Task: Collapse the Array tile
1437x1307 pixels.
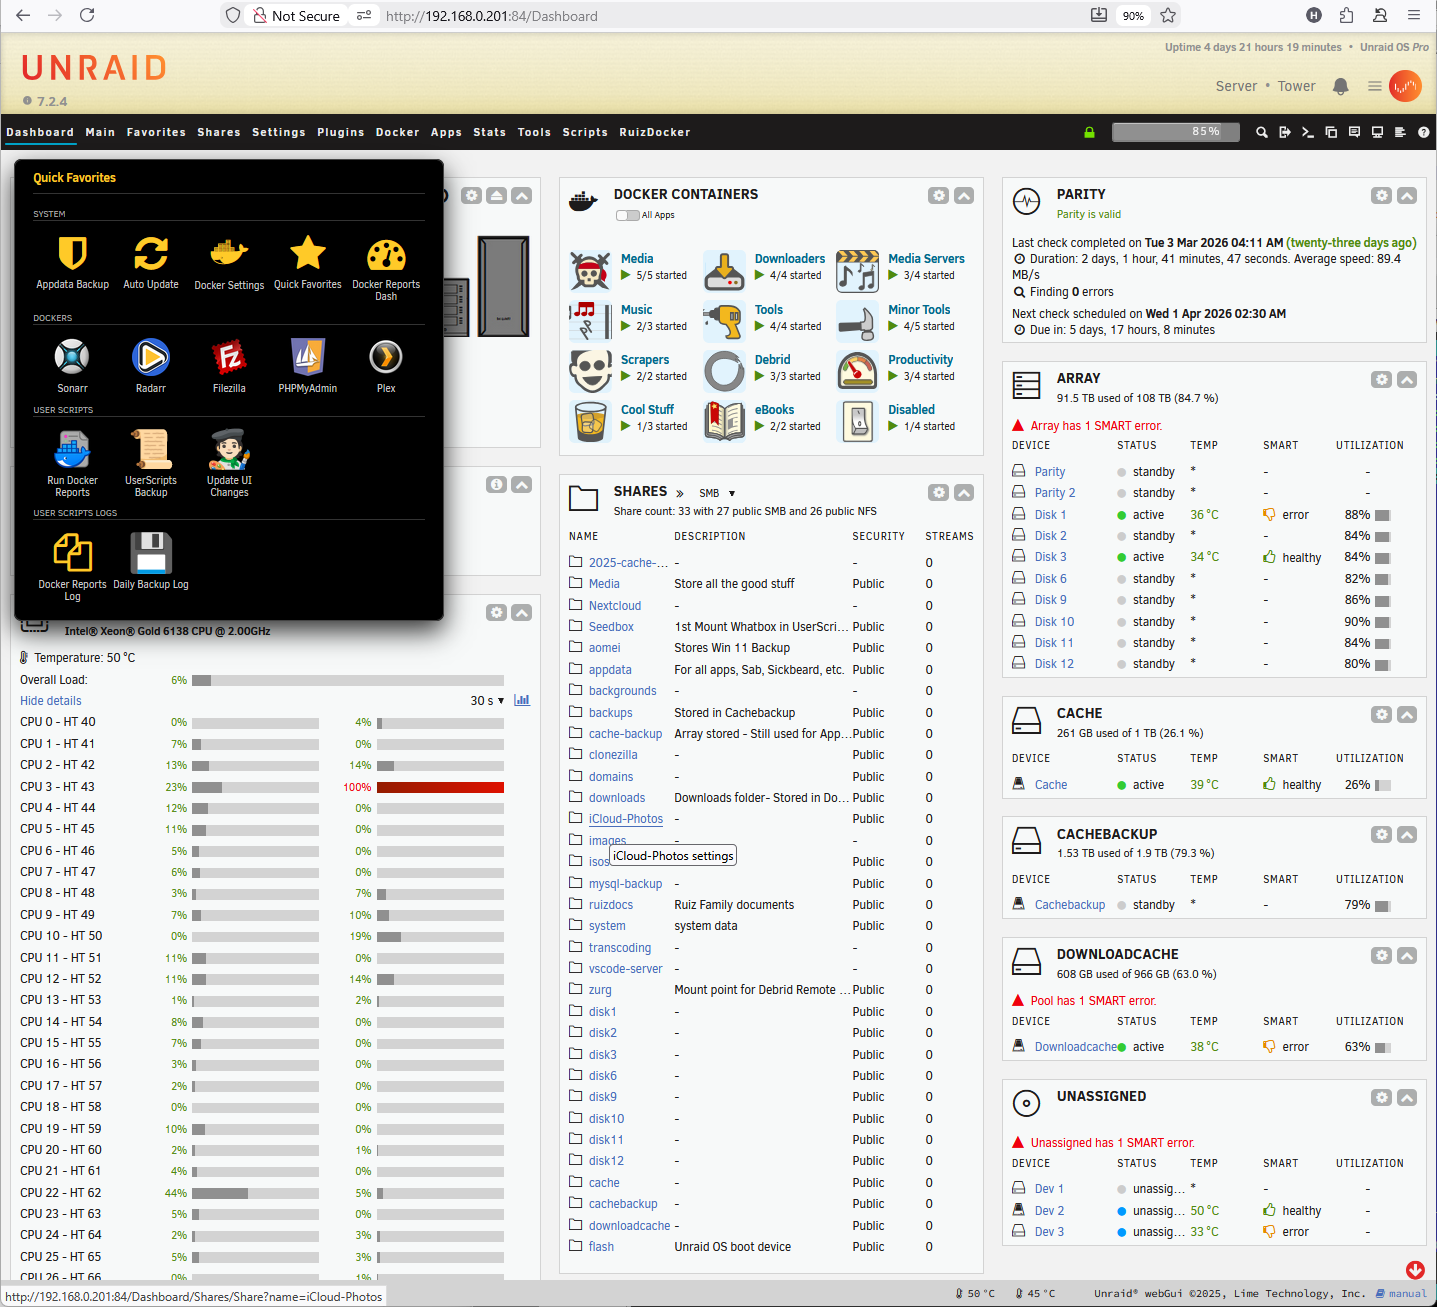Action: pyautogui.click(x=1407, y=380)
